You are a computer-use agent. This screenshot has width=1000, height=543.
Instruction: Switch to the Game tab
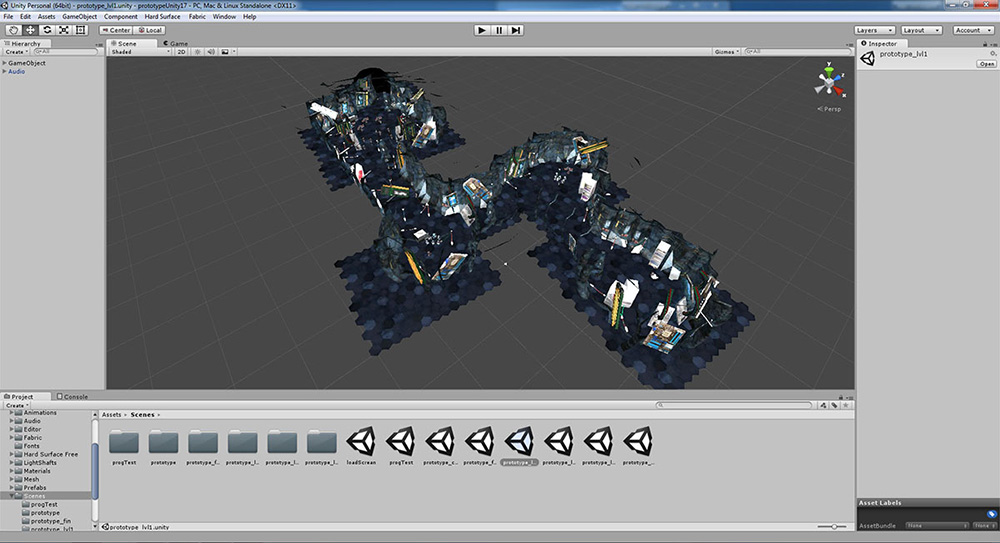174,43
